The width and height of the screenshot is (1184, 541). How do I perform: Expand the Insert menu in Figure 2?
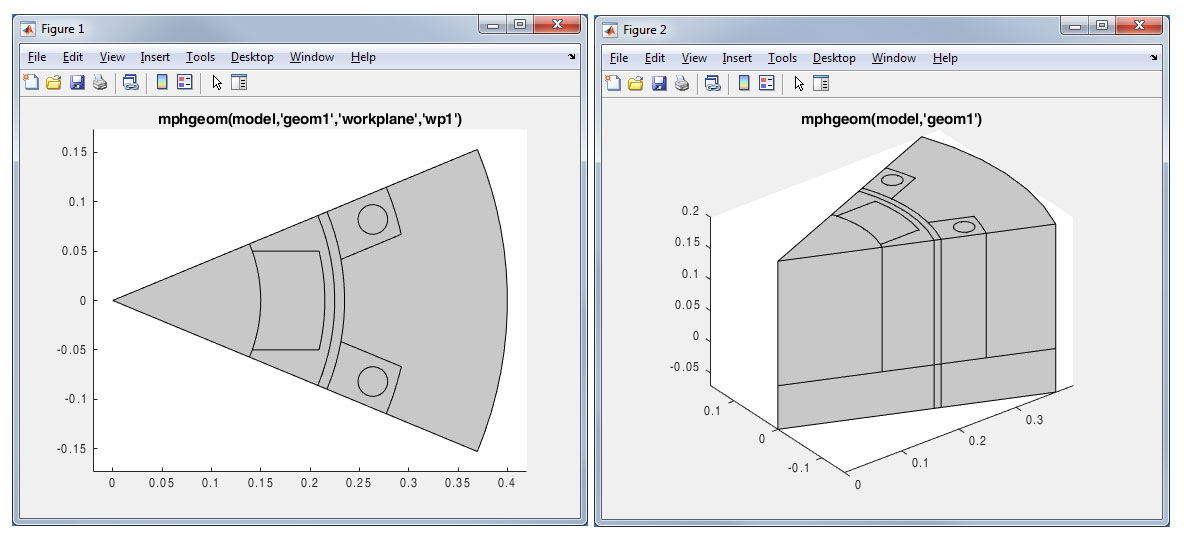[737, 58]
